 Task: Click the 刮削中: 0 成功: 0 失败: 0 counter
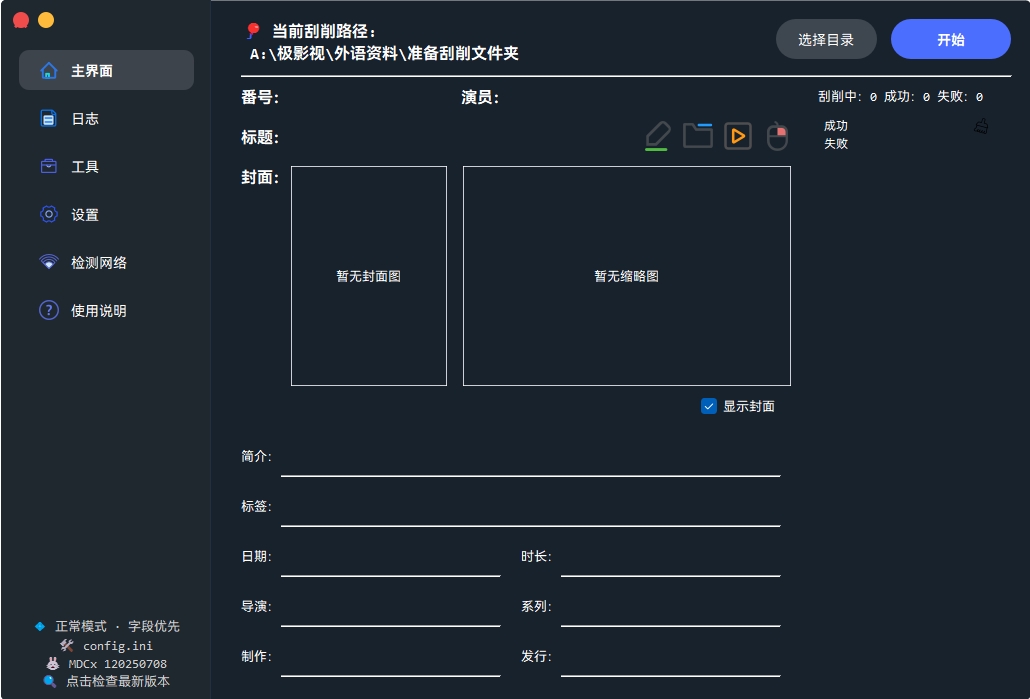901,97
